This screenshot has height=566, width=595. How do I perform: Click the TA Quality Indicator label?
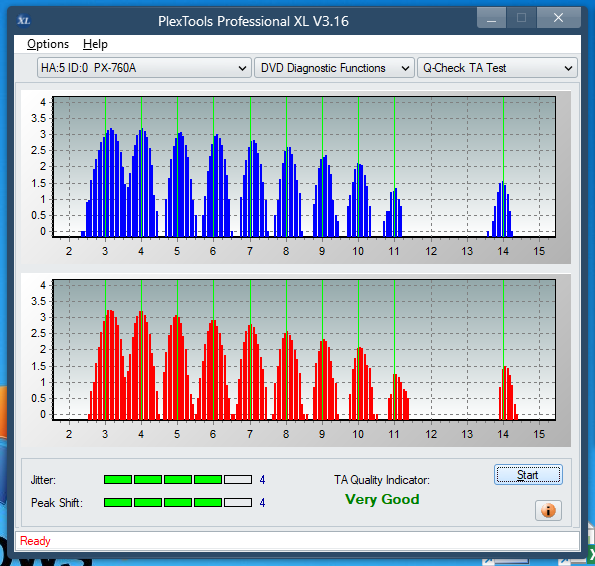382,480
